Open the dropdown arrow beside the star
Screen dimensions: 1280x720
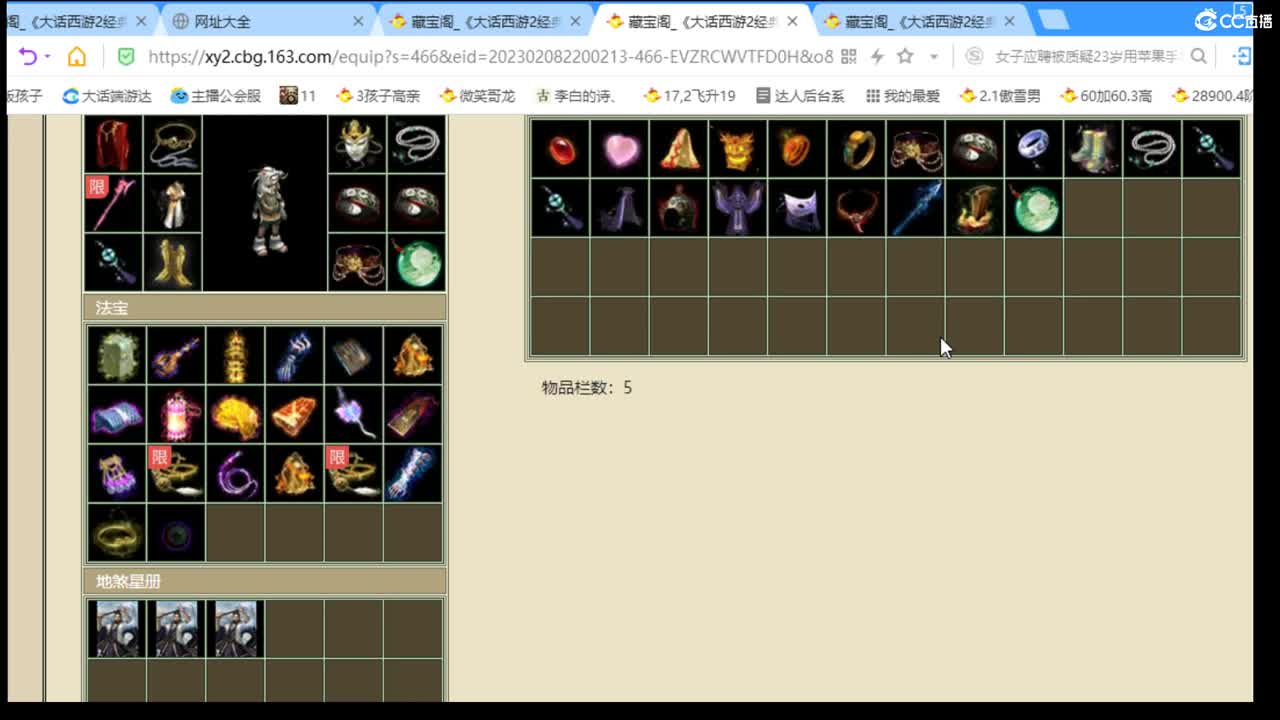(x=934, y=57)
